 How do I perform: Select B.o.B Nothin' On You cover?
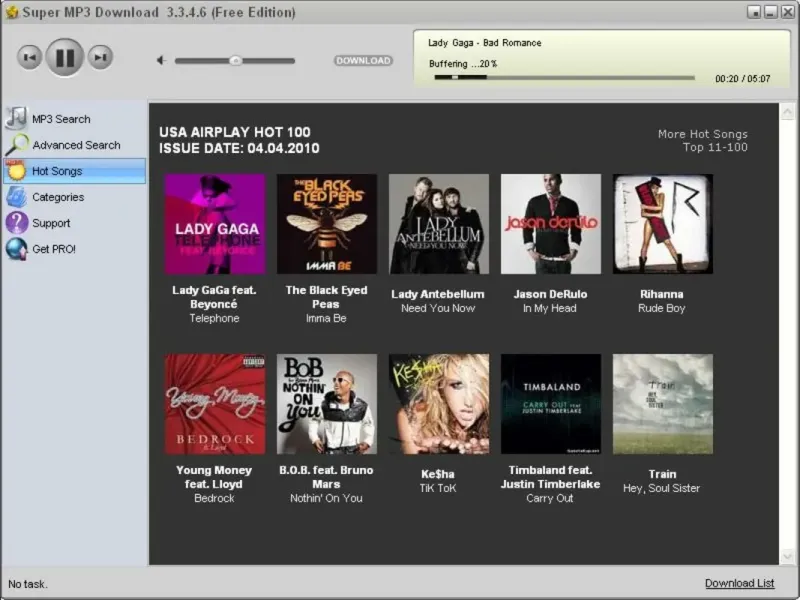click(x=327, y=404)
